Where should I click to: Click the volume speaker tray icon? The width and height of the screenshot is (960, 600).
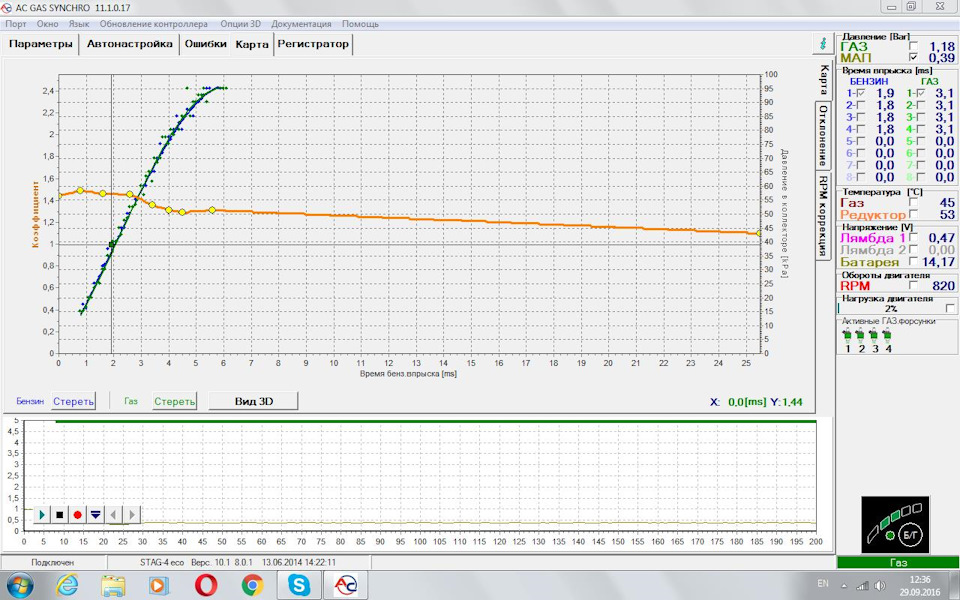[x=880, y=586]
